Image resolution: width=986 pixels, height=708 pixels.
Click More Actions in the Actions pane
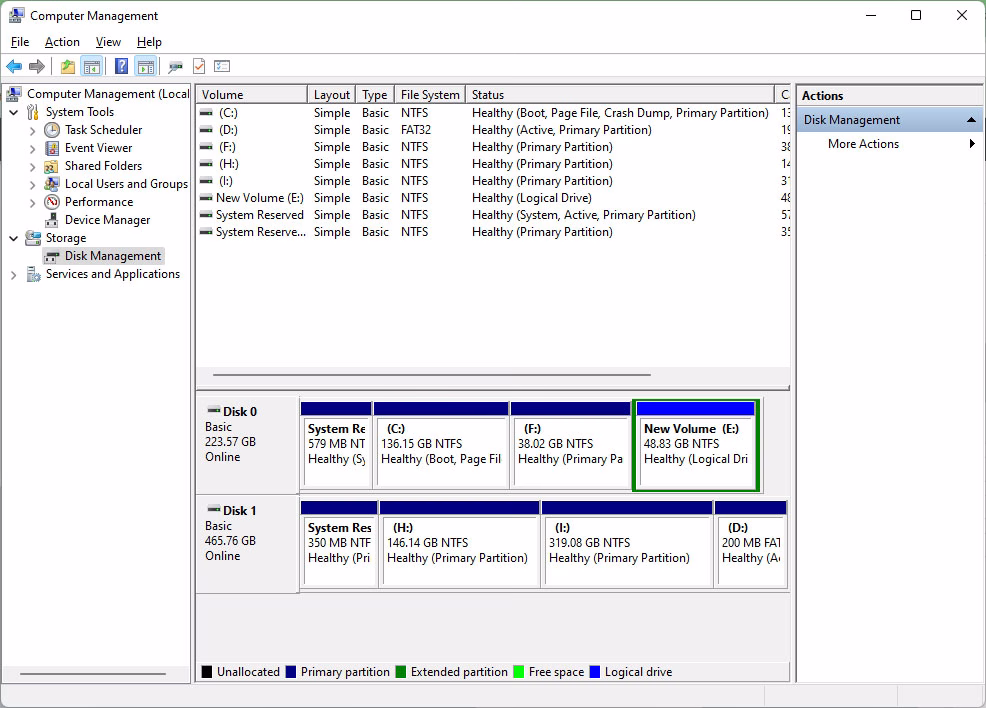[863, 144]
